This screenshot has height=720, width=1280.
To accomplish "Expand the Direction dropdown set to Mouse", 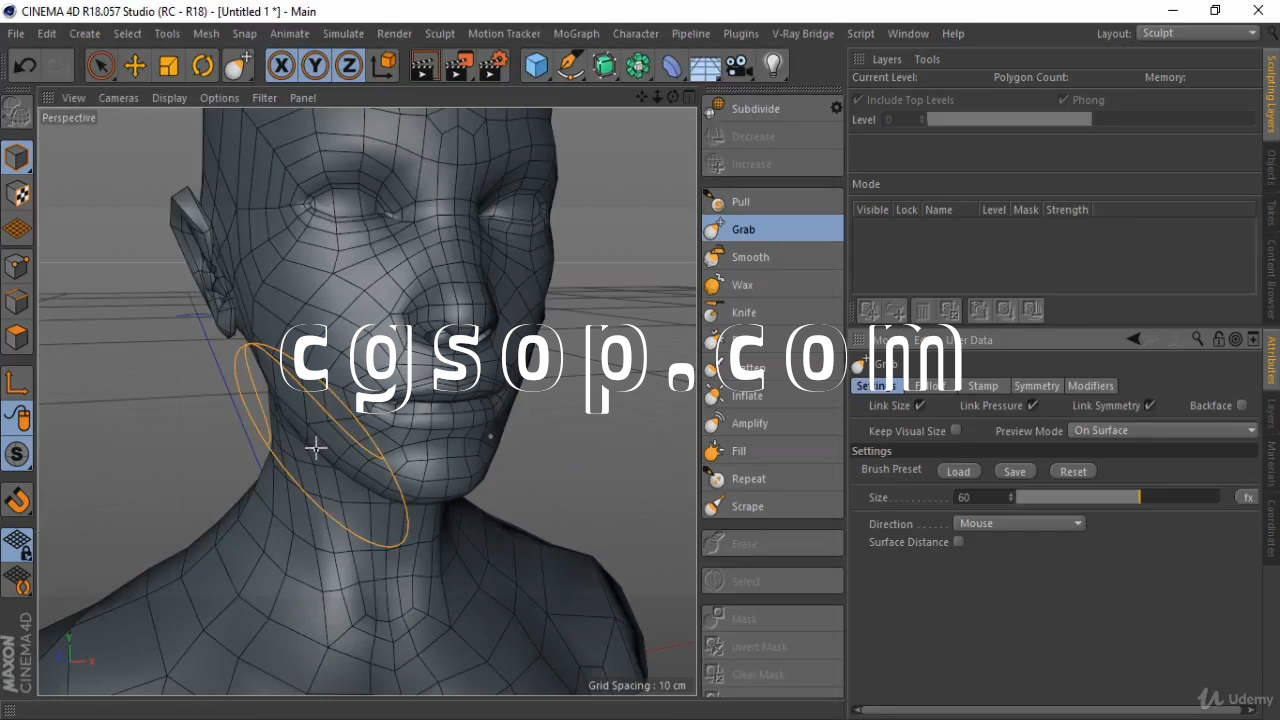I will (1019, 524).
